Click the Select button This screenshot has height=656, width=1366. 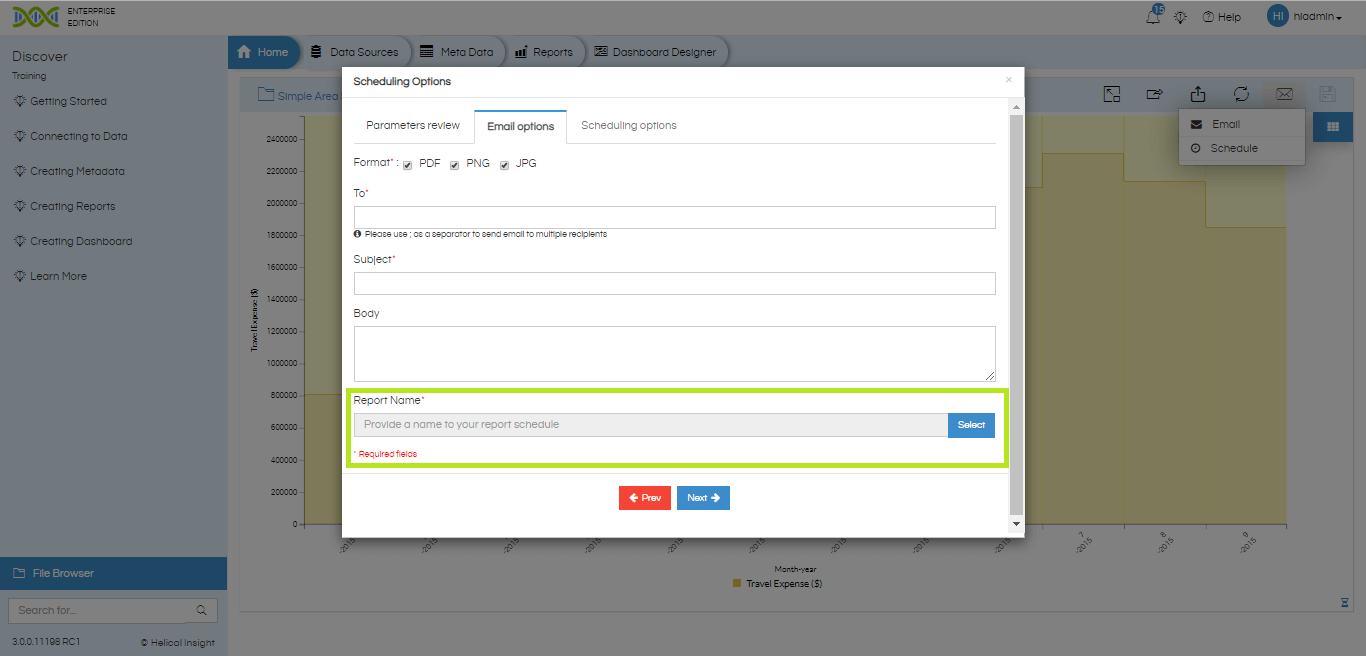click(971, 425)
